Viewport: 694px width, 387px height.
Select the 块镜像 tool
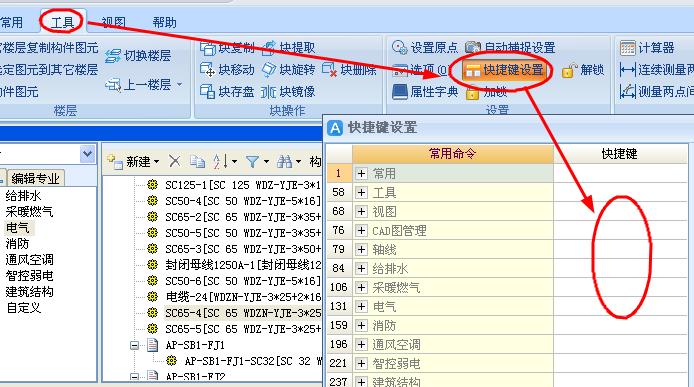pos(288,92)
